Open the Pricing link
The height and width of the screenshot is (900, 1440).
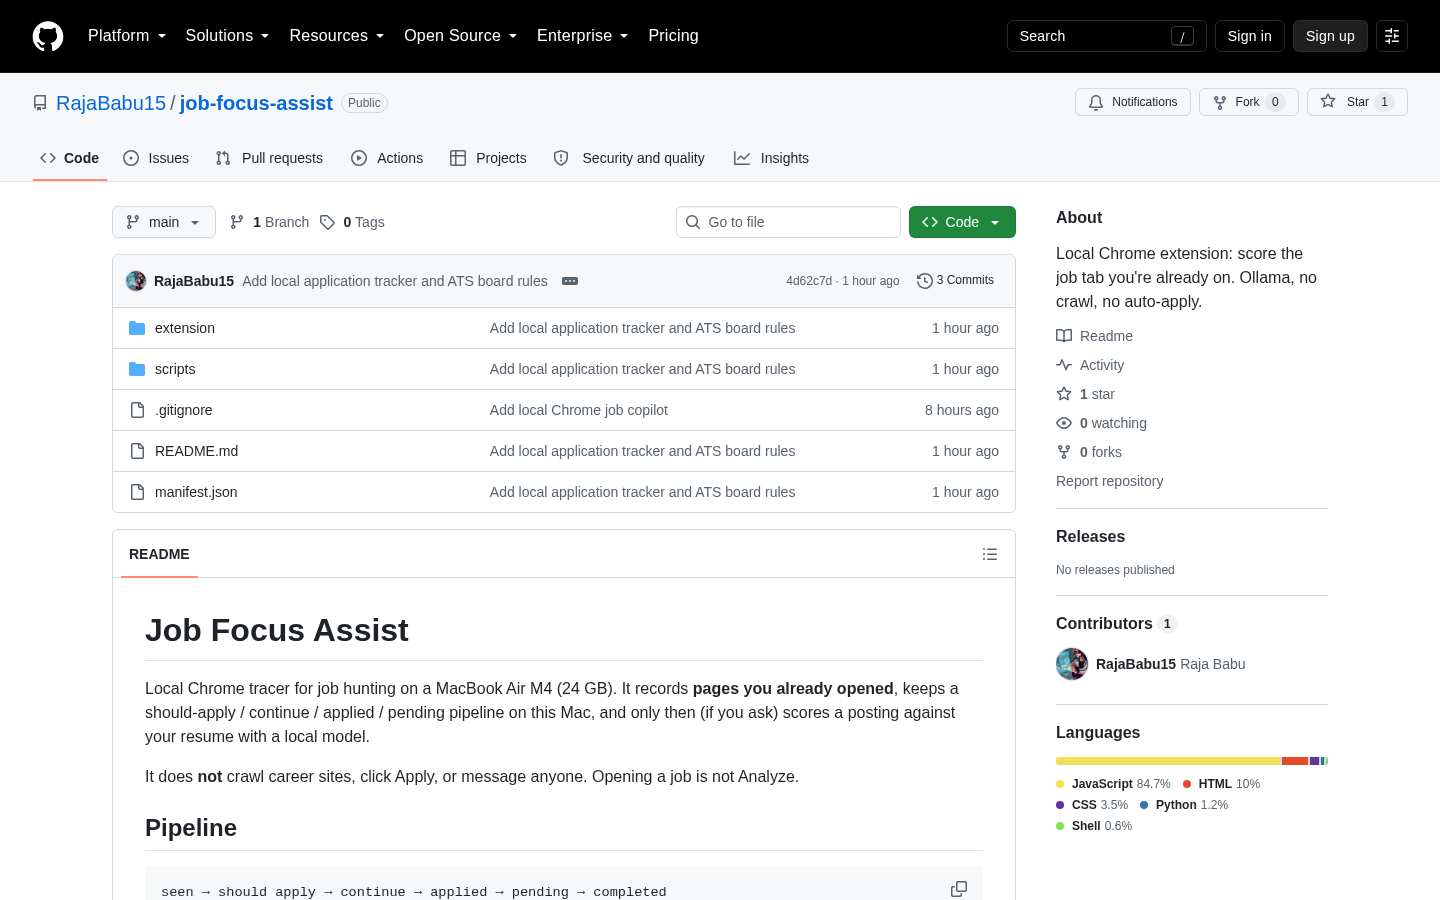coord(673,36)
